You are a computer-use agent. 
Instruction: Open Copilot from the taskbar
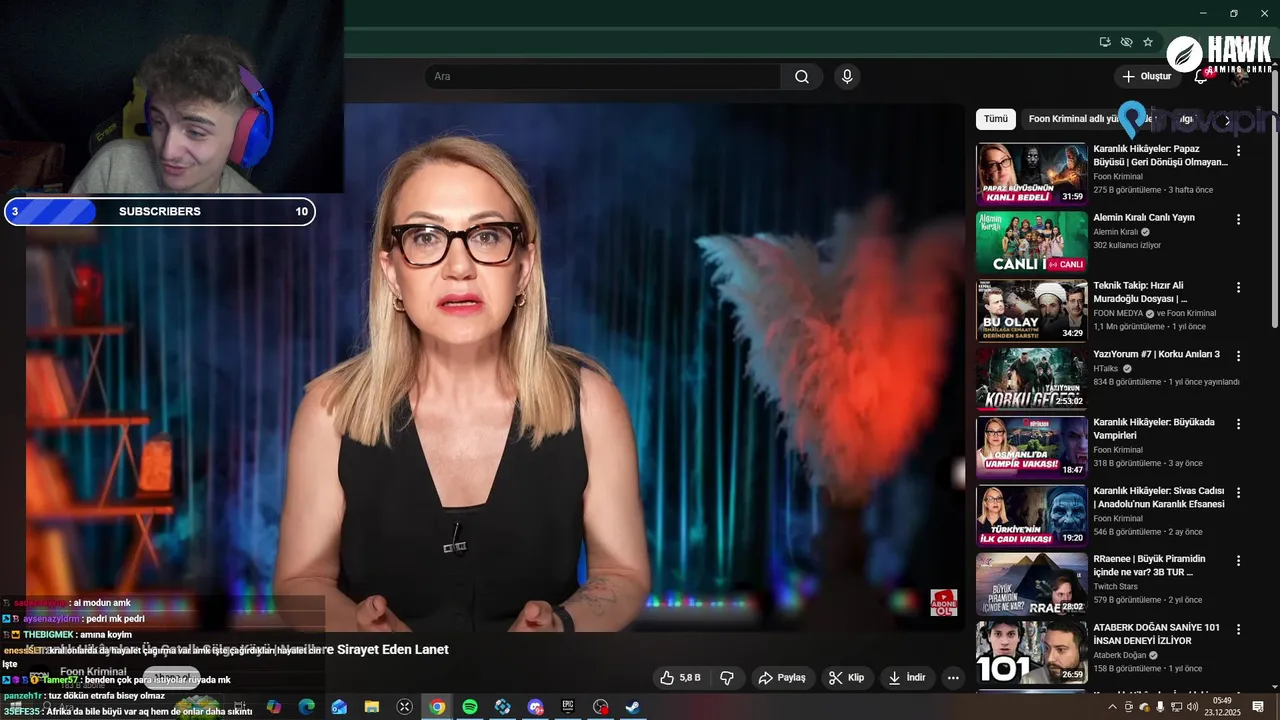[274, 707]
